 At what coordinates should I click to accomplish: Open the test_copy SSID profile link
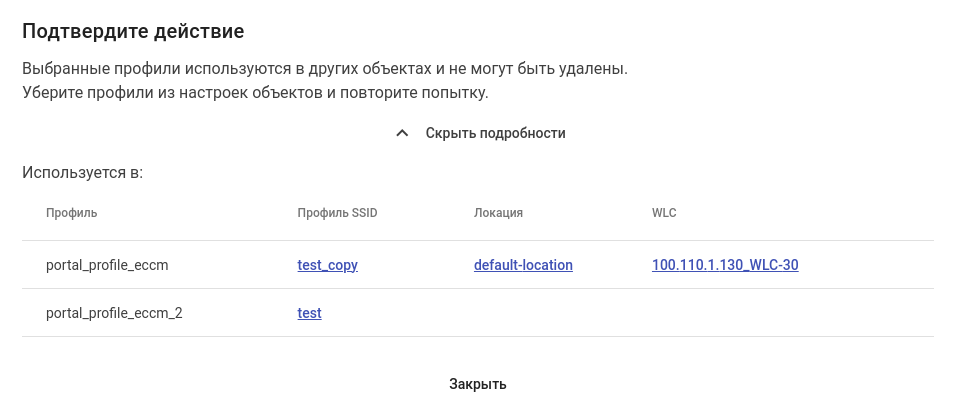click(x=327, y=265)
